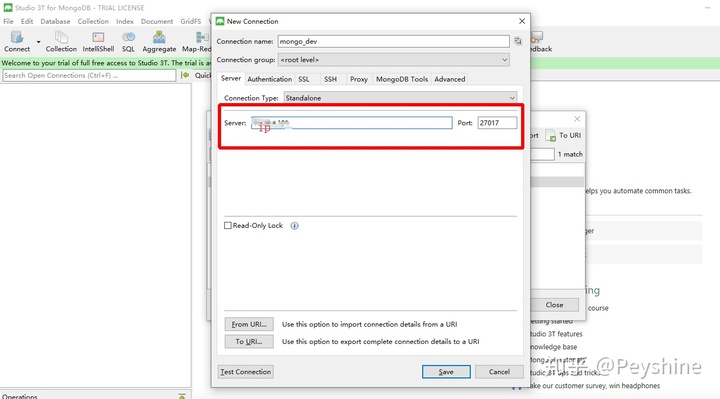Viewport: 720px width, 399px height.
Task: Cancel the New Connection dialog
Action: point(499,372)
